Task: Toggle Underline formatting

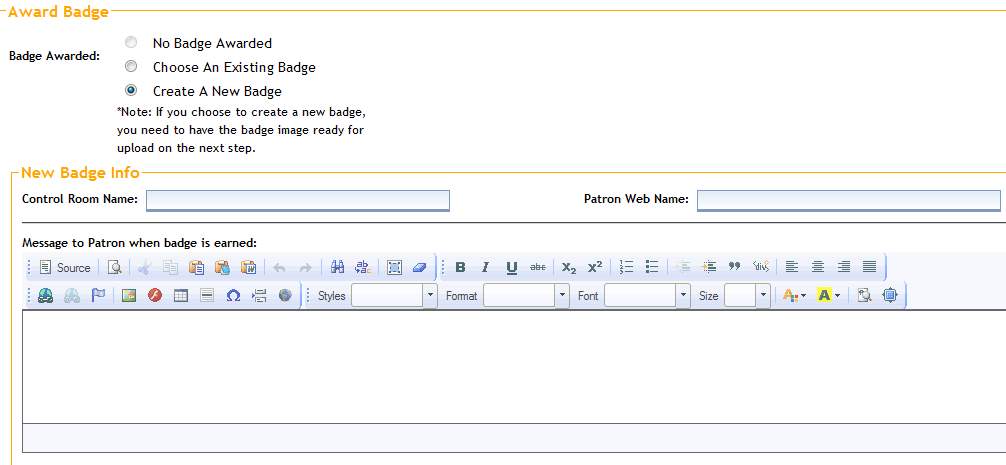Action: (511, 267)
